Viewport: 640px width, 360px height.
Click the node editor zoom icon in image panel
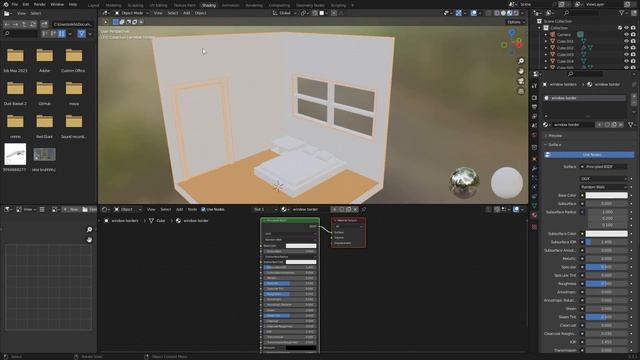89,229
